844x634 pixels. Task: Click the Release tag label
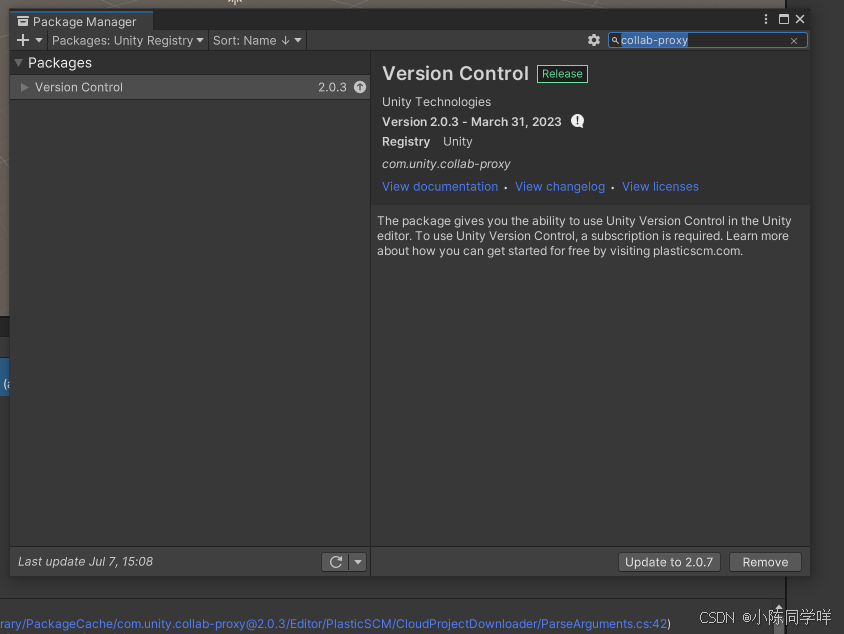pos(562,74)
